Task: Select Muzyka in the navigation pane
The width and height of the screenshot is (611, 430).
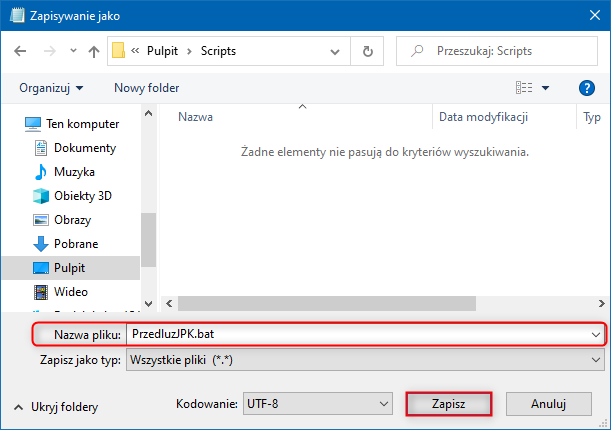Action: 74,172
